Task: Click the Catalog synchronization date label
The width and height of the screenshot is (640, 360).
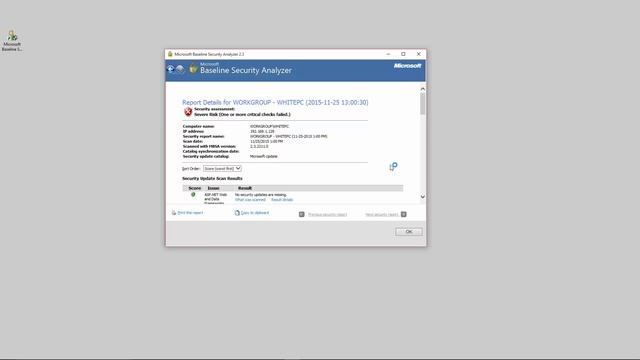Action: click(211, 151)
